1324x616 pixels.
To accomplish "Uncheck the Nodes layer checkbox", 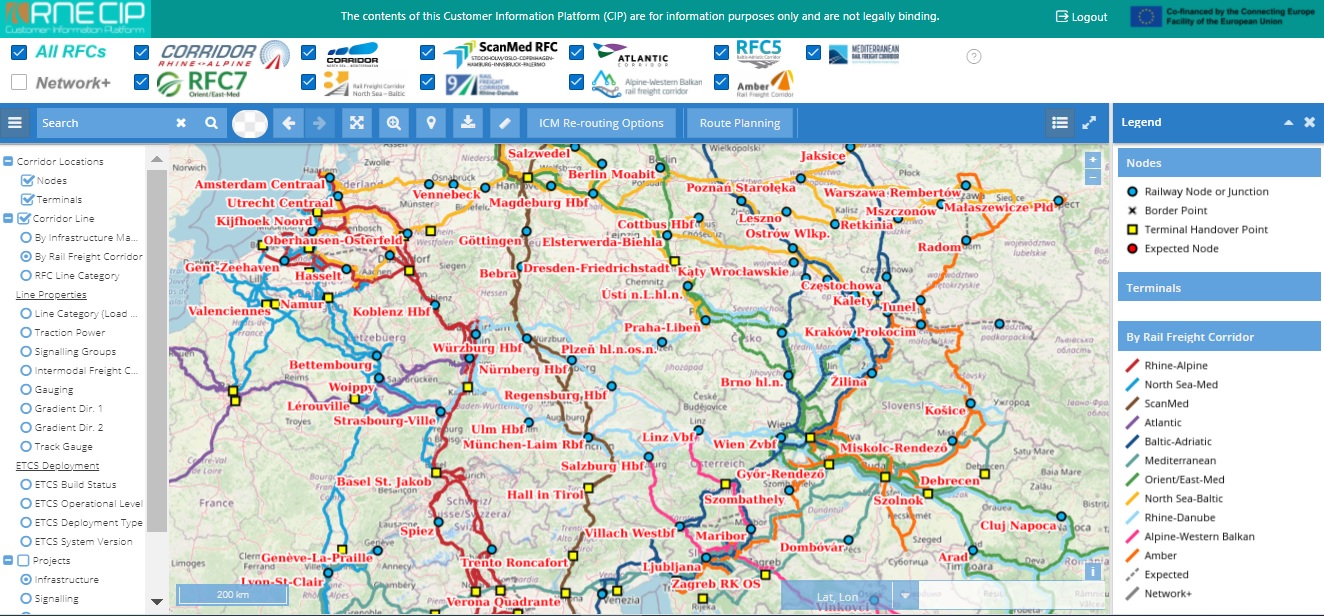I will click(x=27, y=181).
